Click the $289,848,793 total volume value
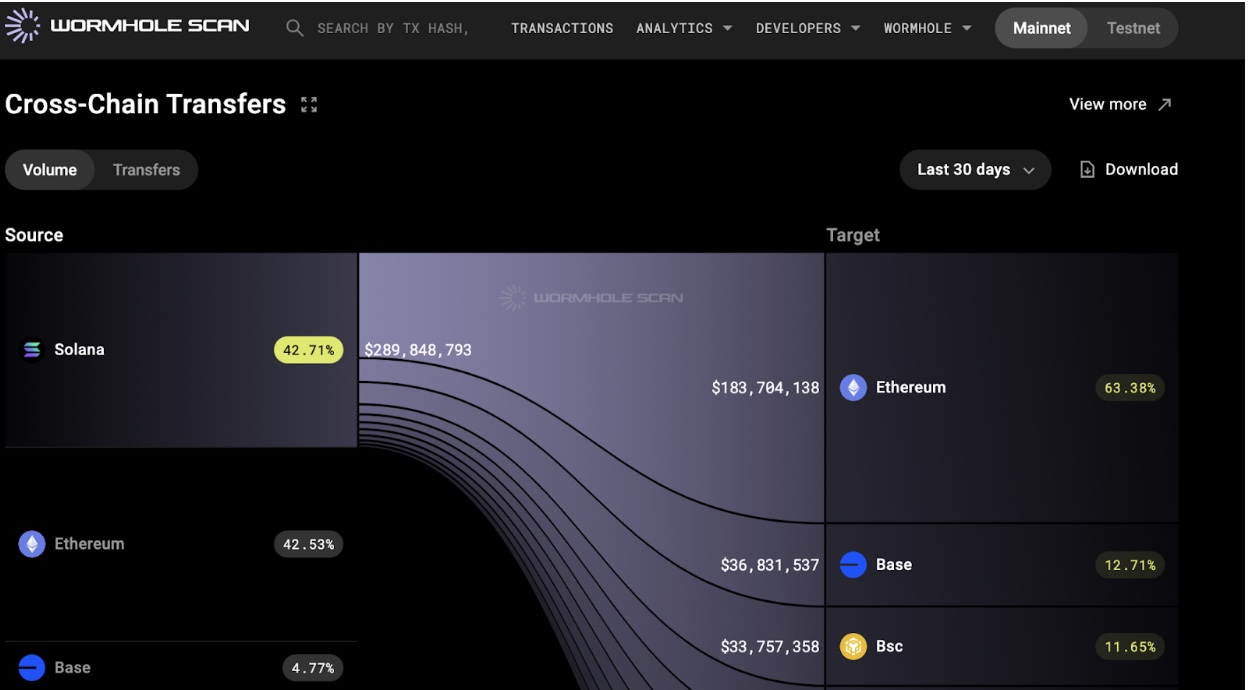 [x=418, y=350]
